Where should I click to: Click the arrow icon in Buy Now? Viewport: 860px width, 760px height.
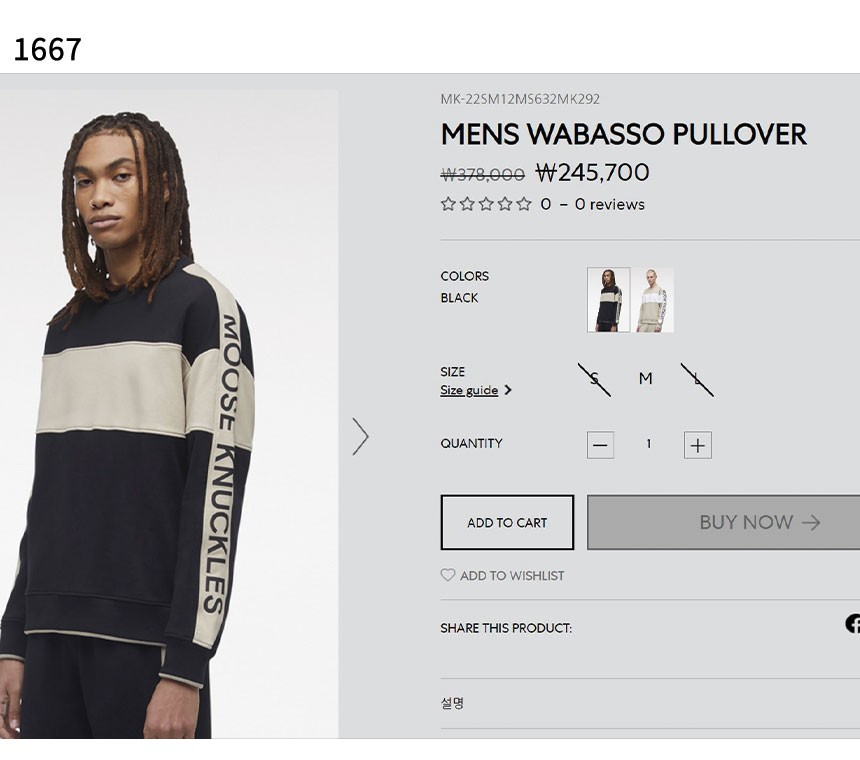pyautogui.click(x=811, y=523)
